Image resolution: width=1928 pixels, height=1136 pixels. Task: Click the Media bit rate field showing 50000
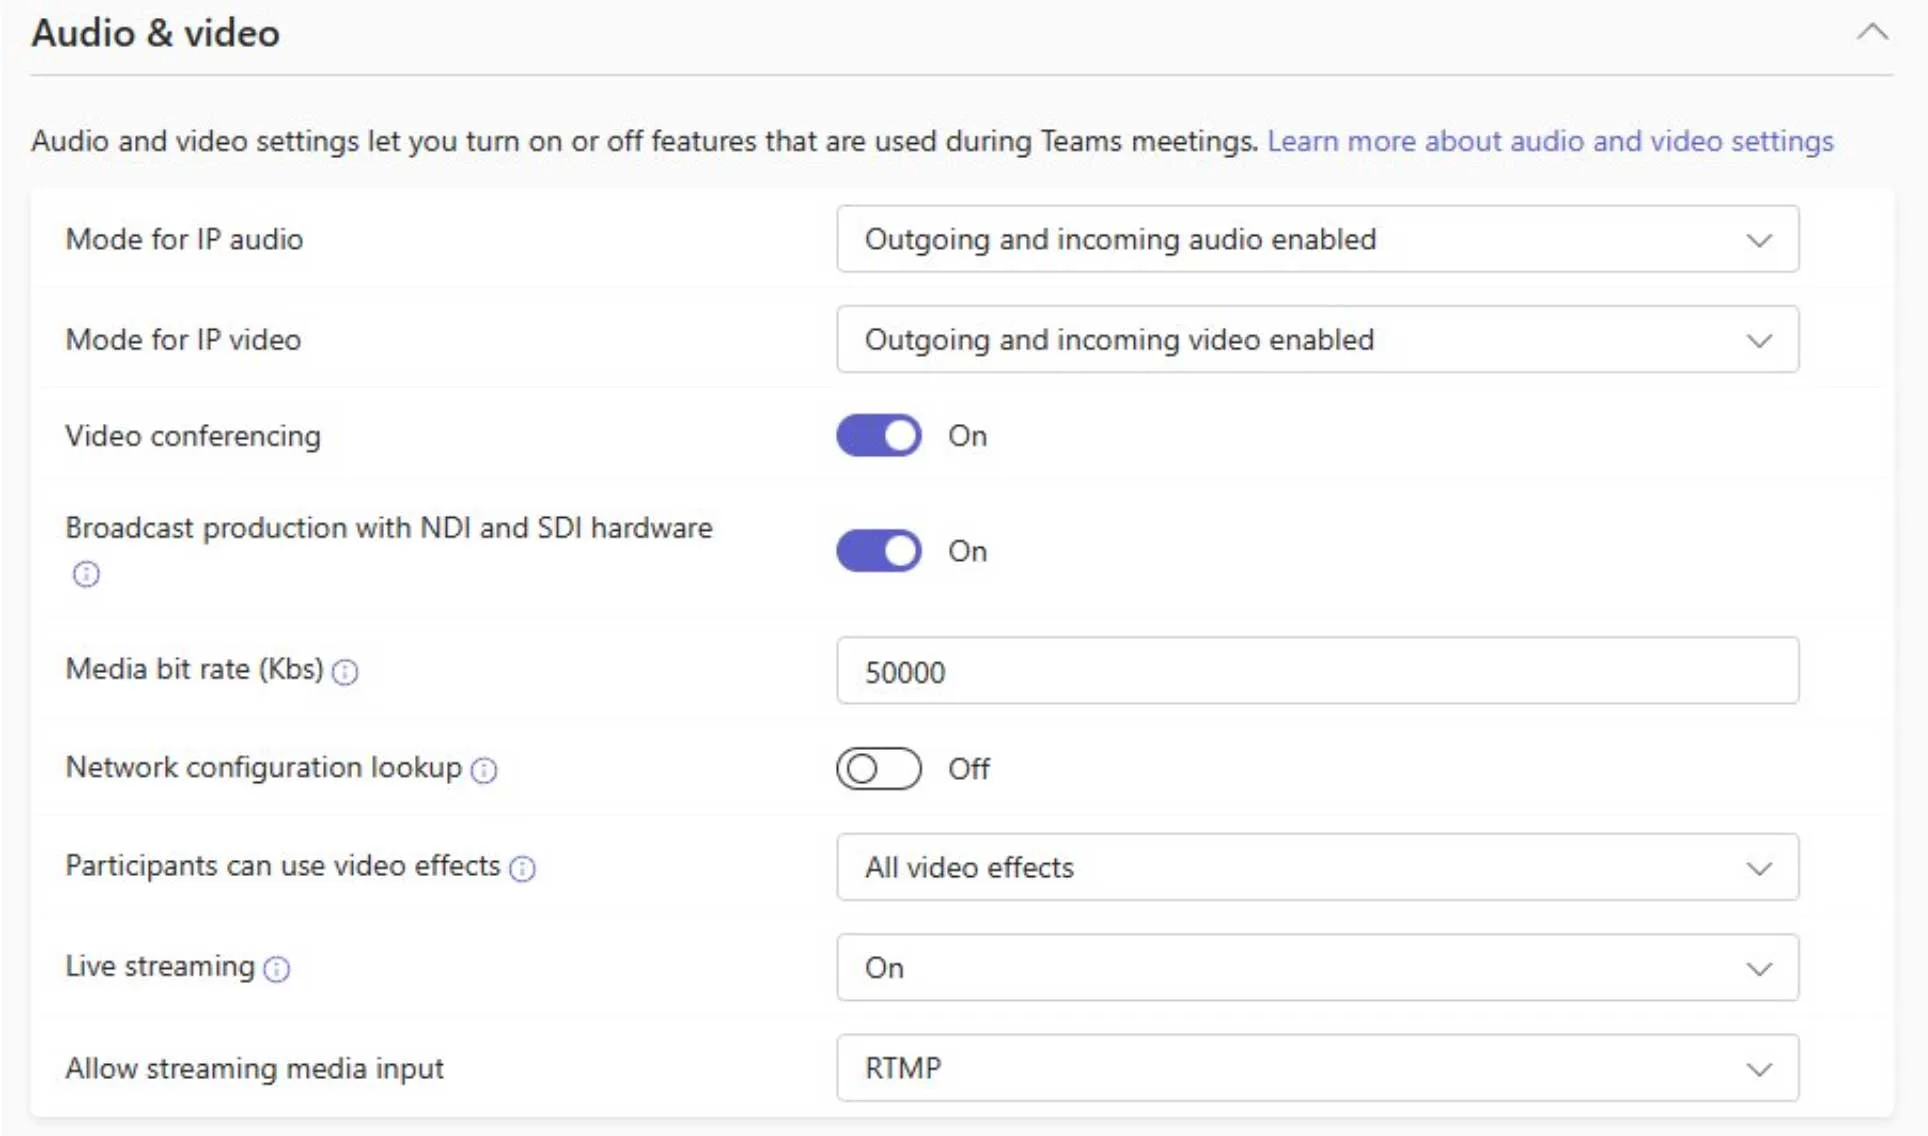coord(1317,670)
